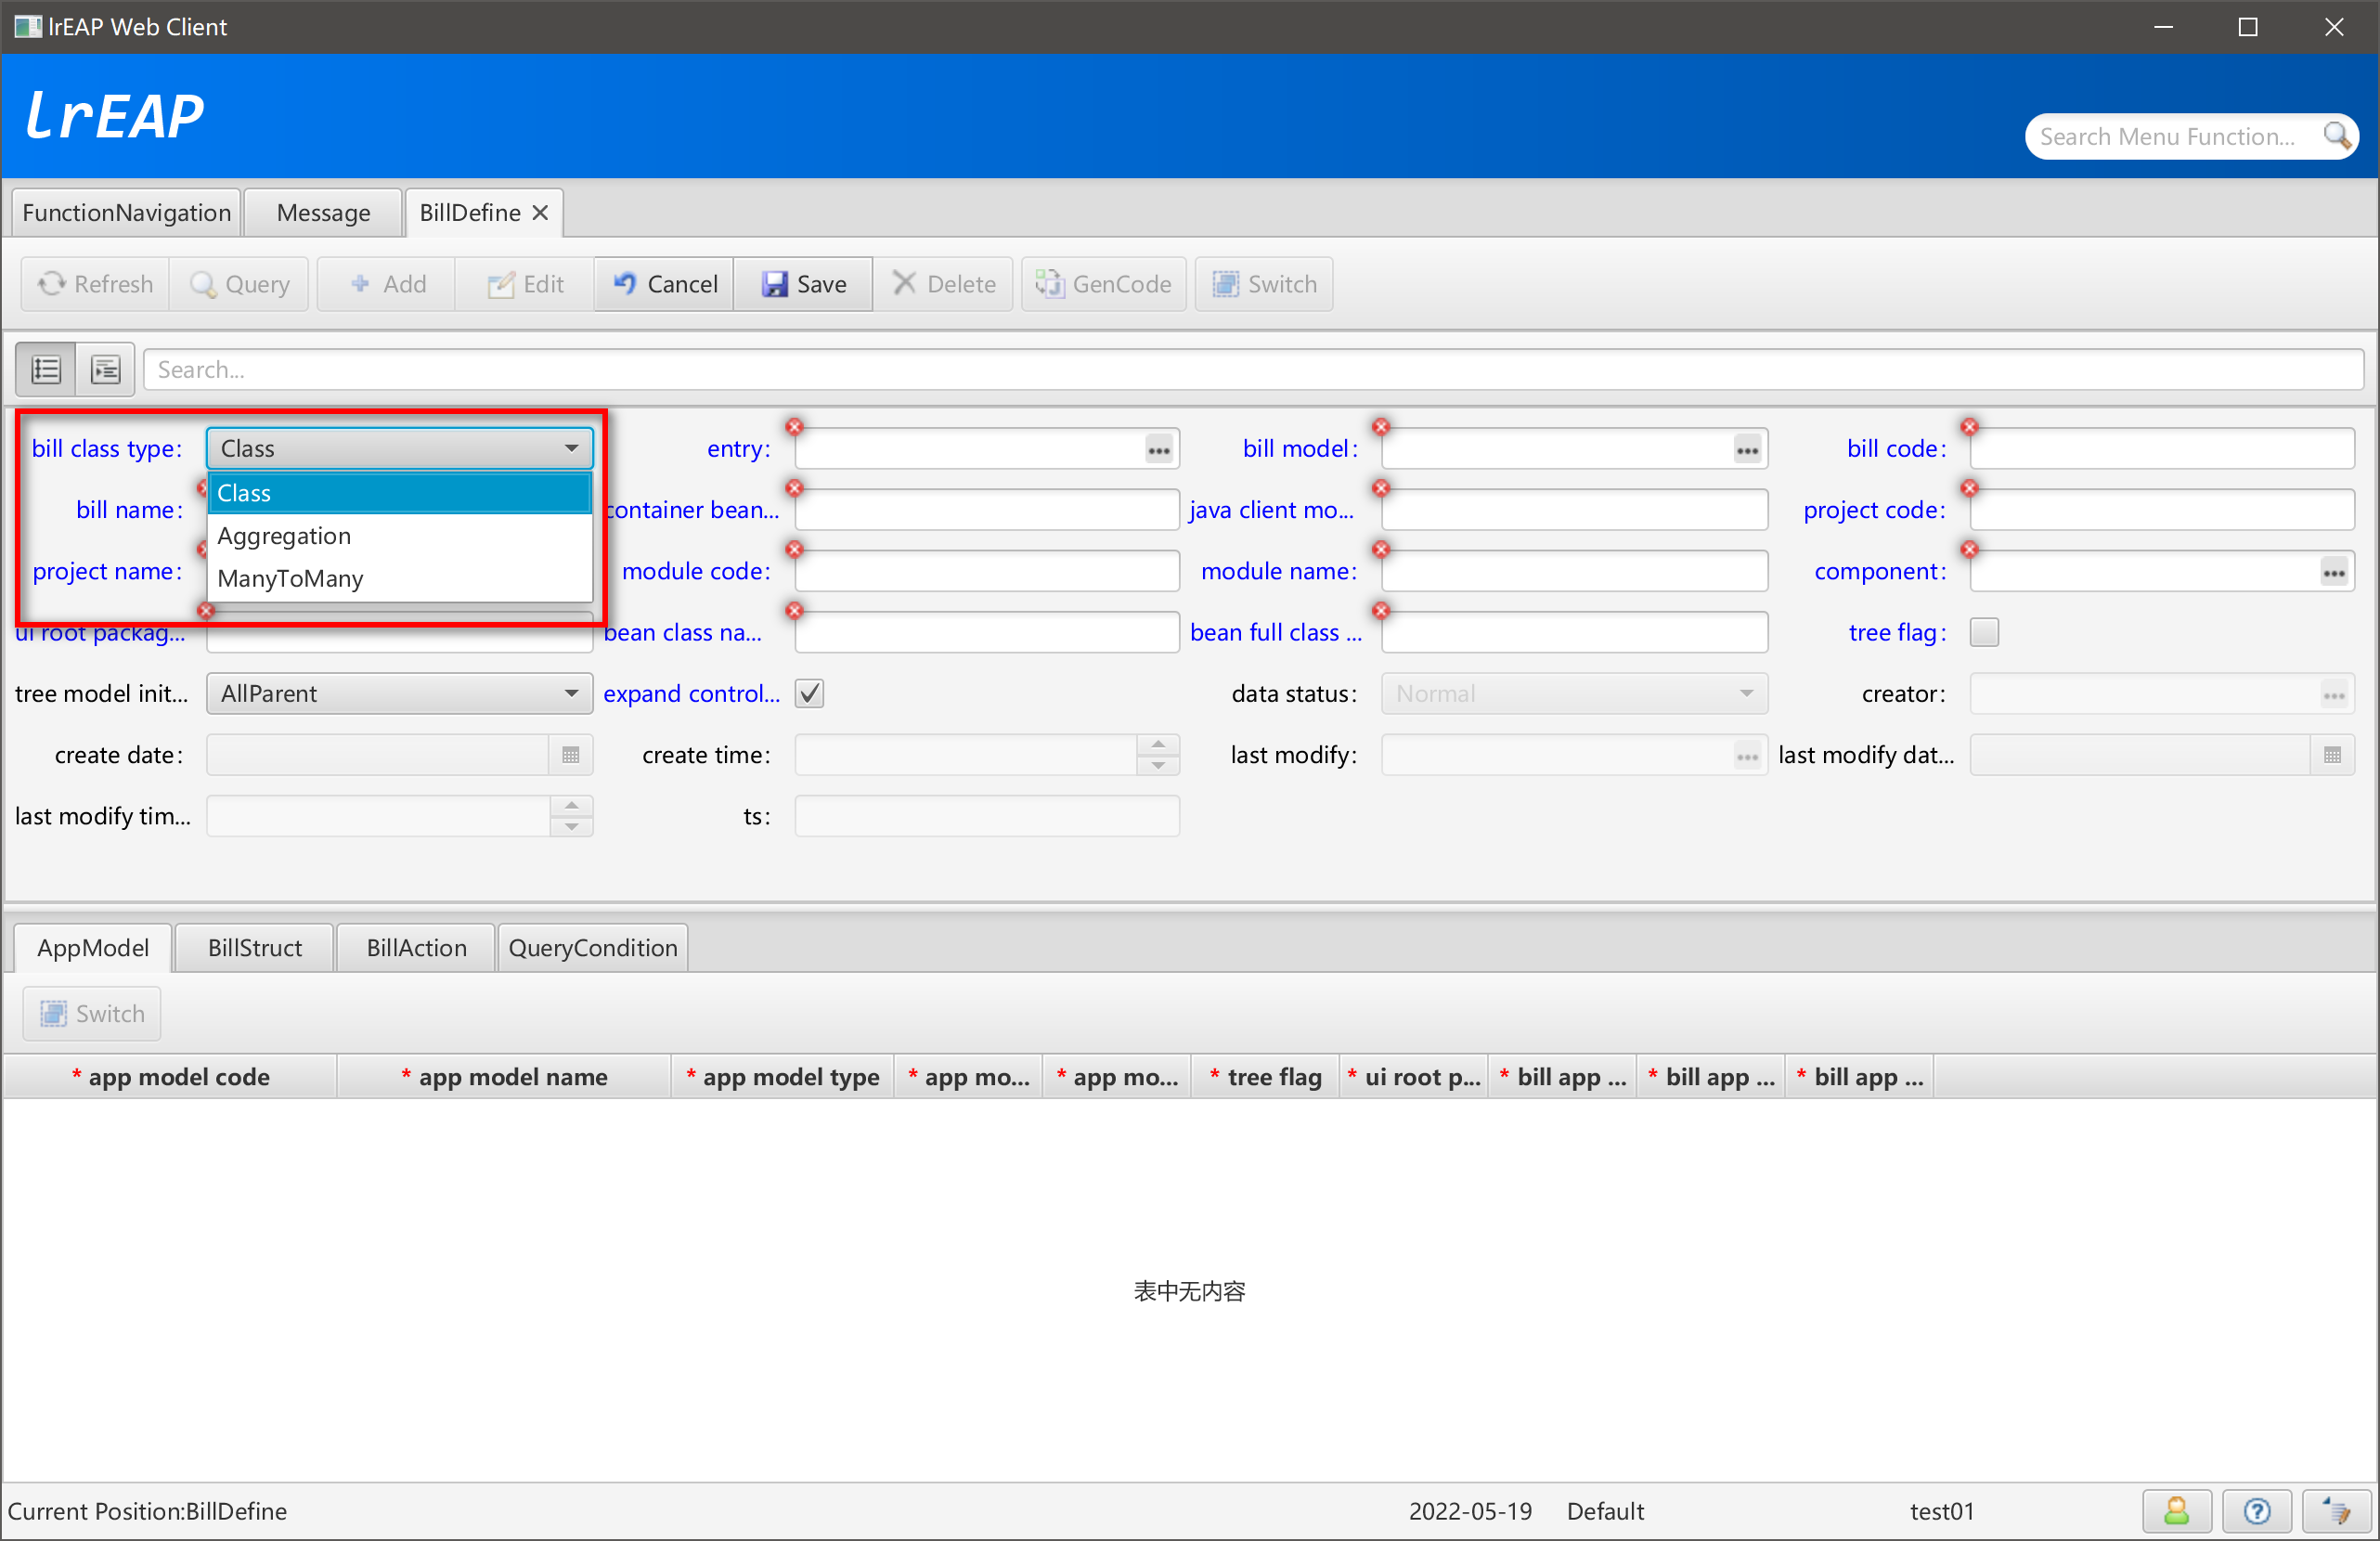
Task: Close the BillDefine tab
Action: point(540,213)
